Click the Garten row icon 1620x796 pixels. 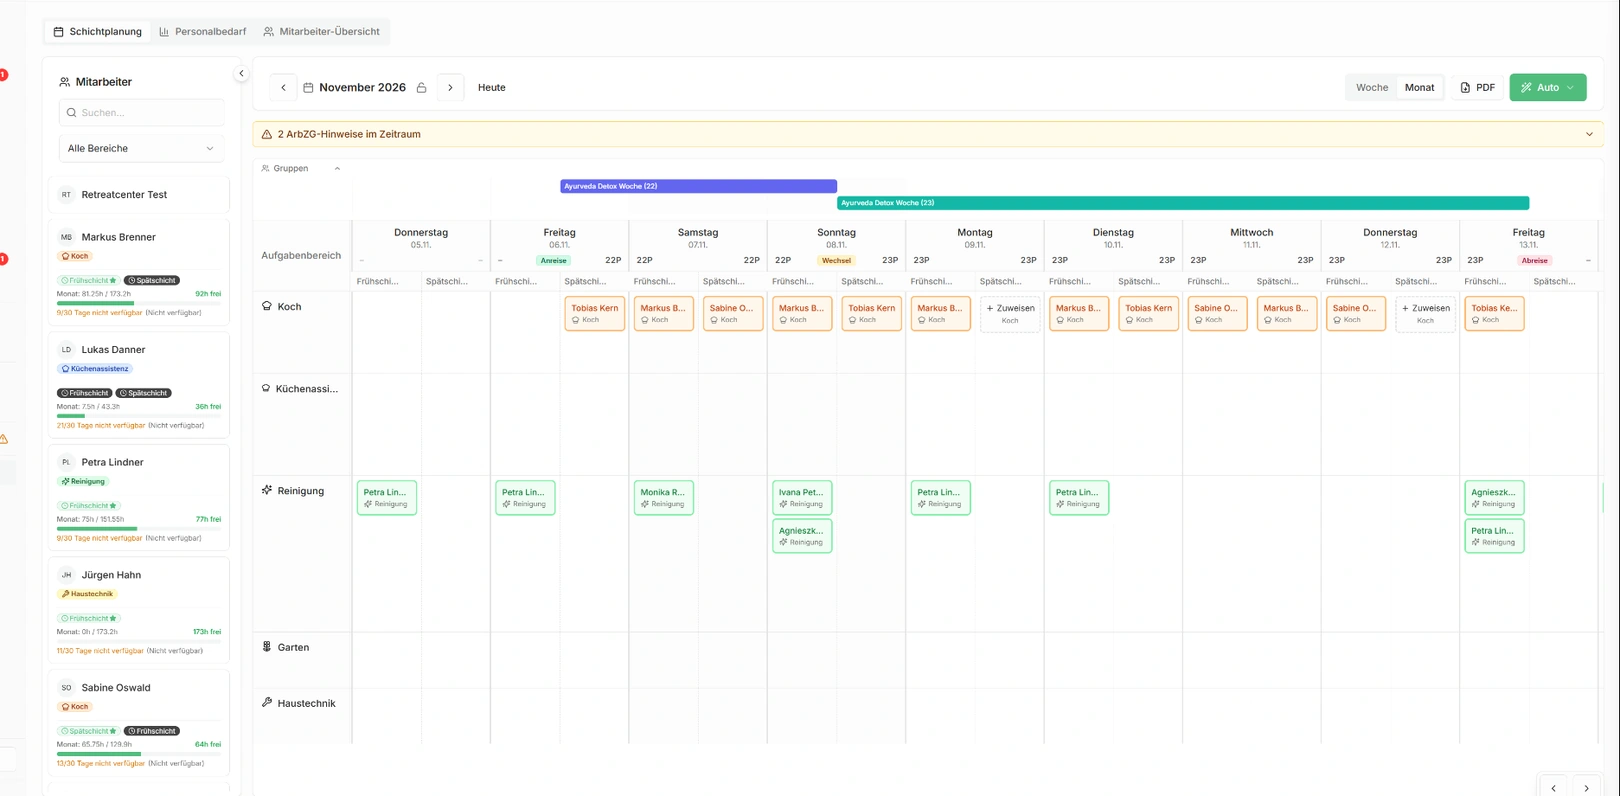[267, 647]
